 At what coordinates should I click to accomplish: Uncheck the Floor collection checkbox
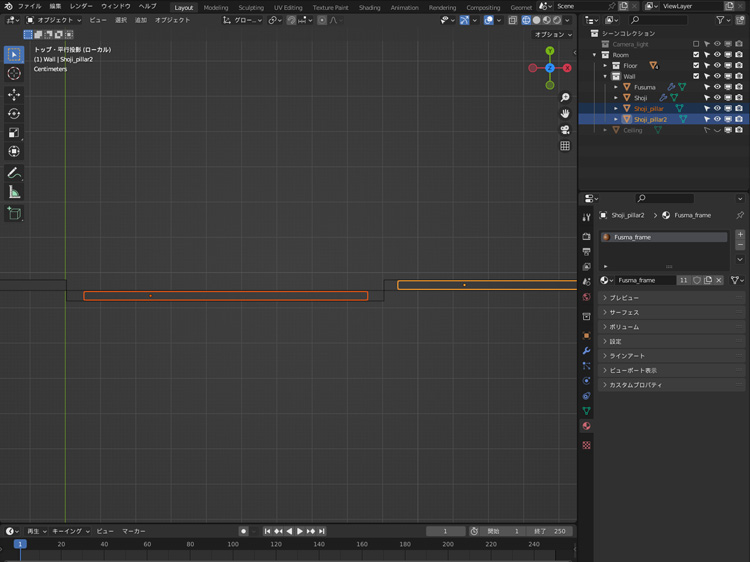point(696,66)
